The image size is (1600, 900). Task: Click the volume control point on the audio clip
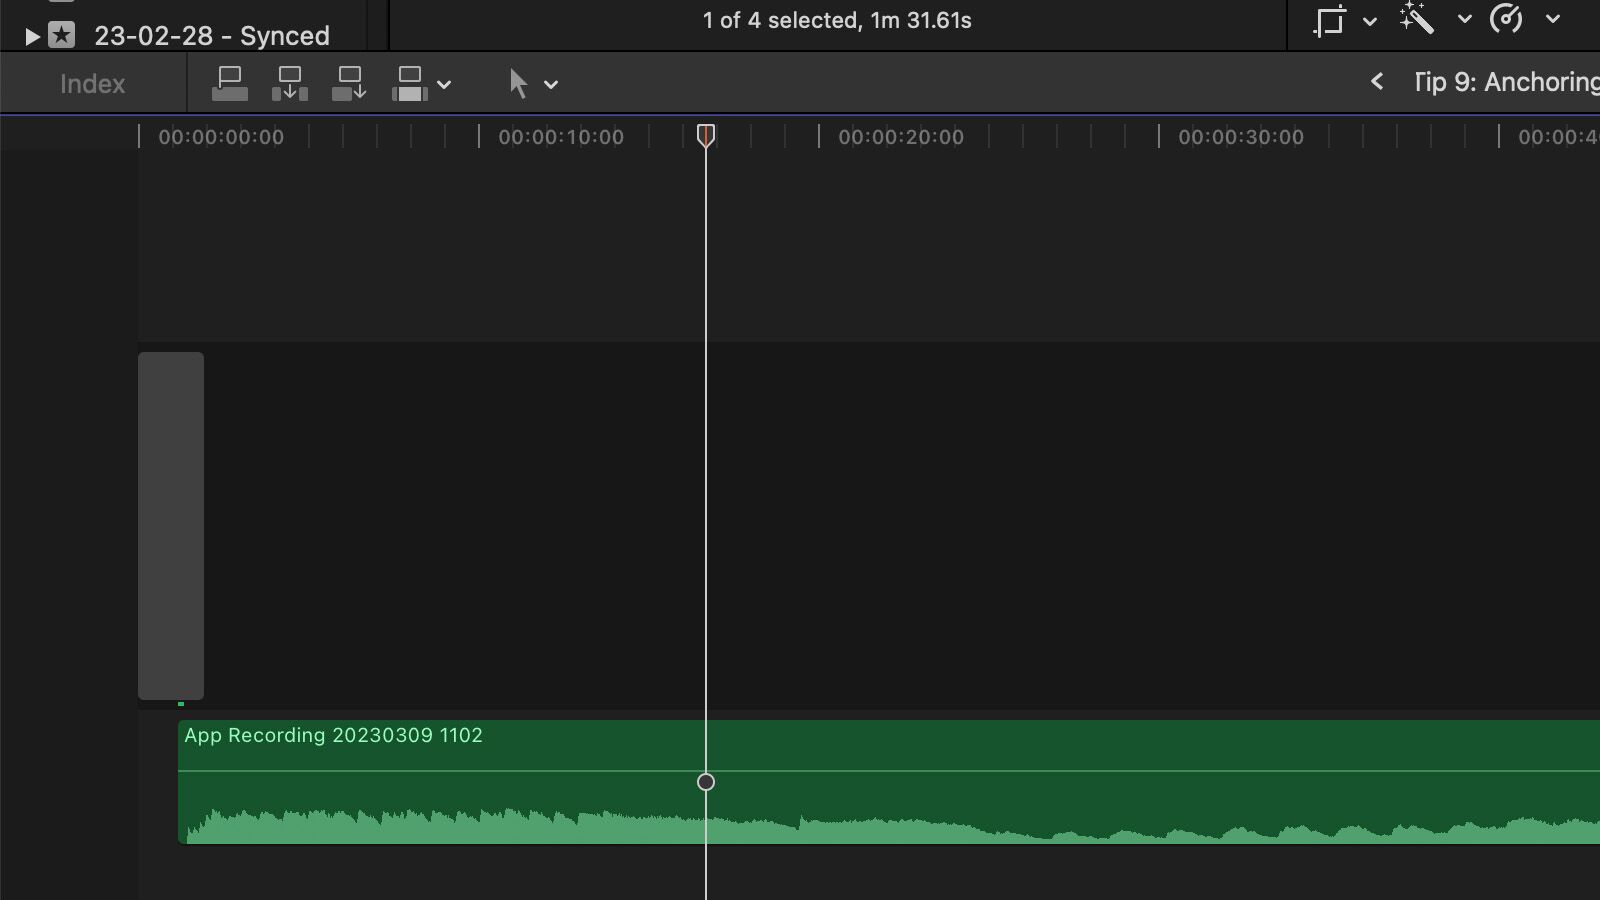click(707, 782)
